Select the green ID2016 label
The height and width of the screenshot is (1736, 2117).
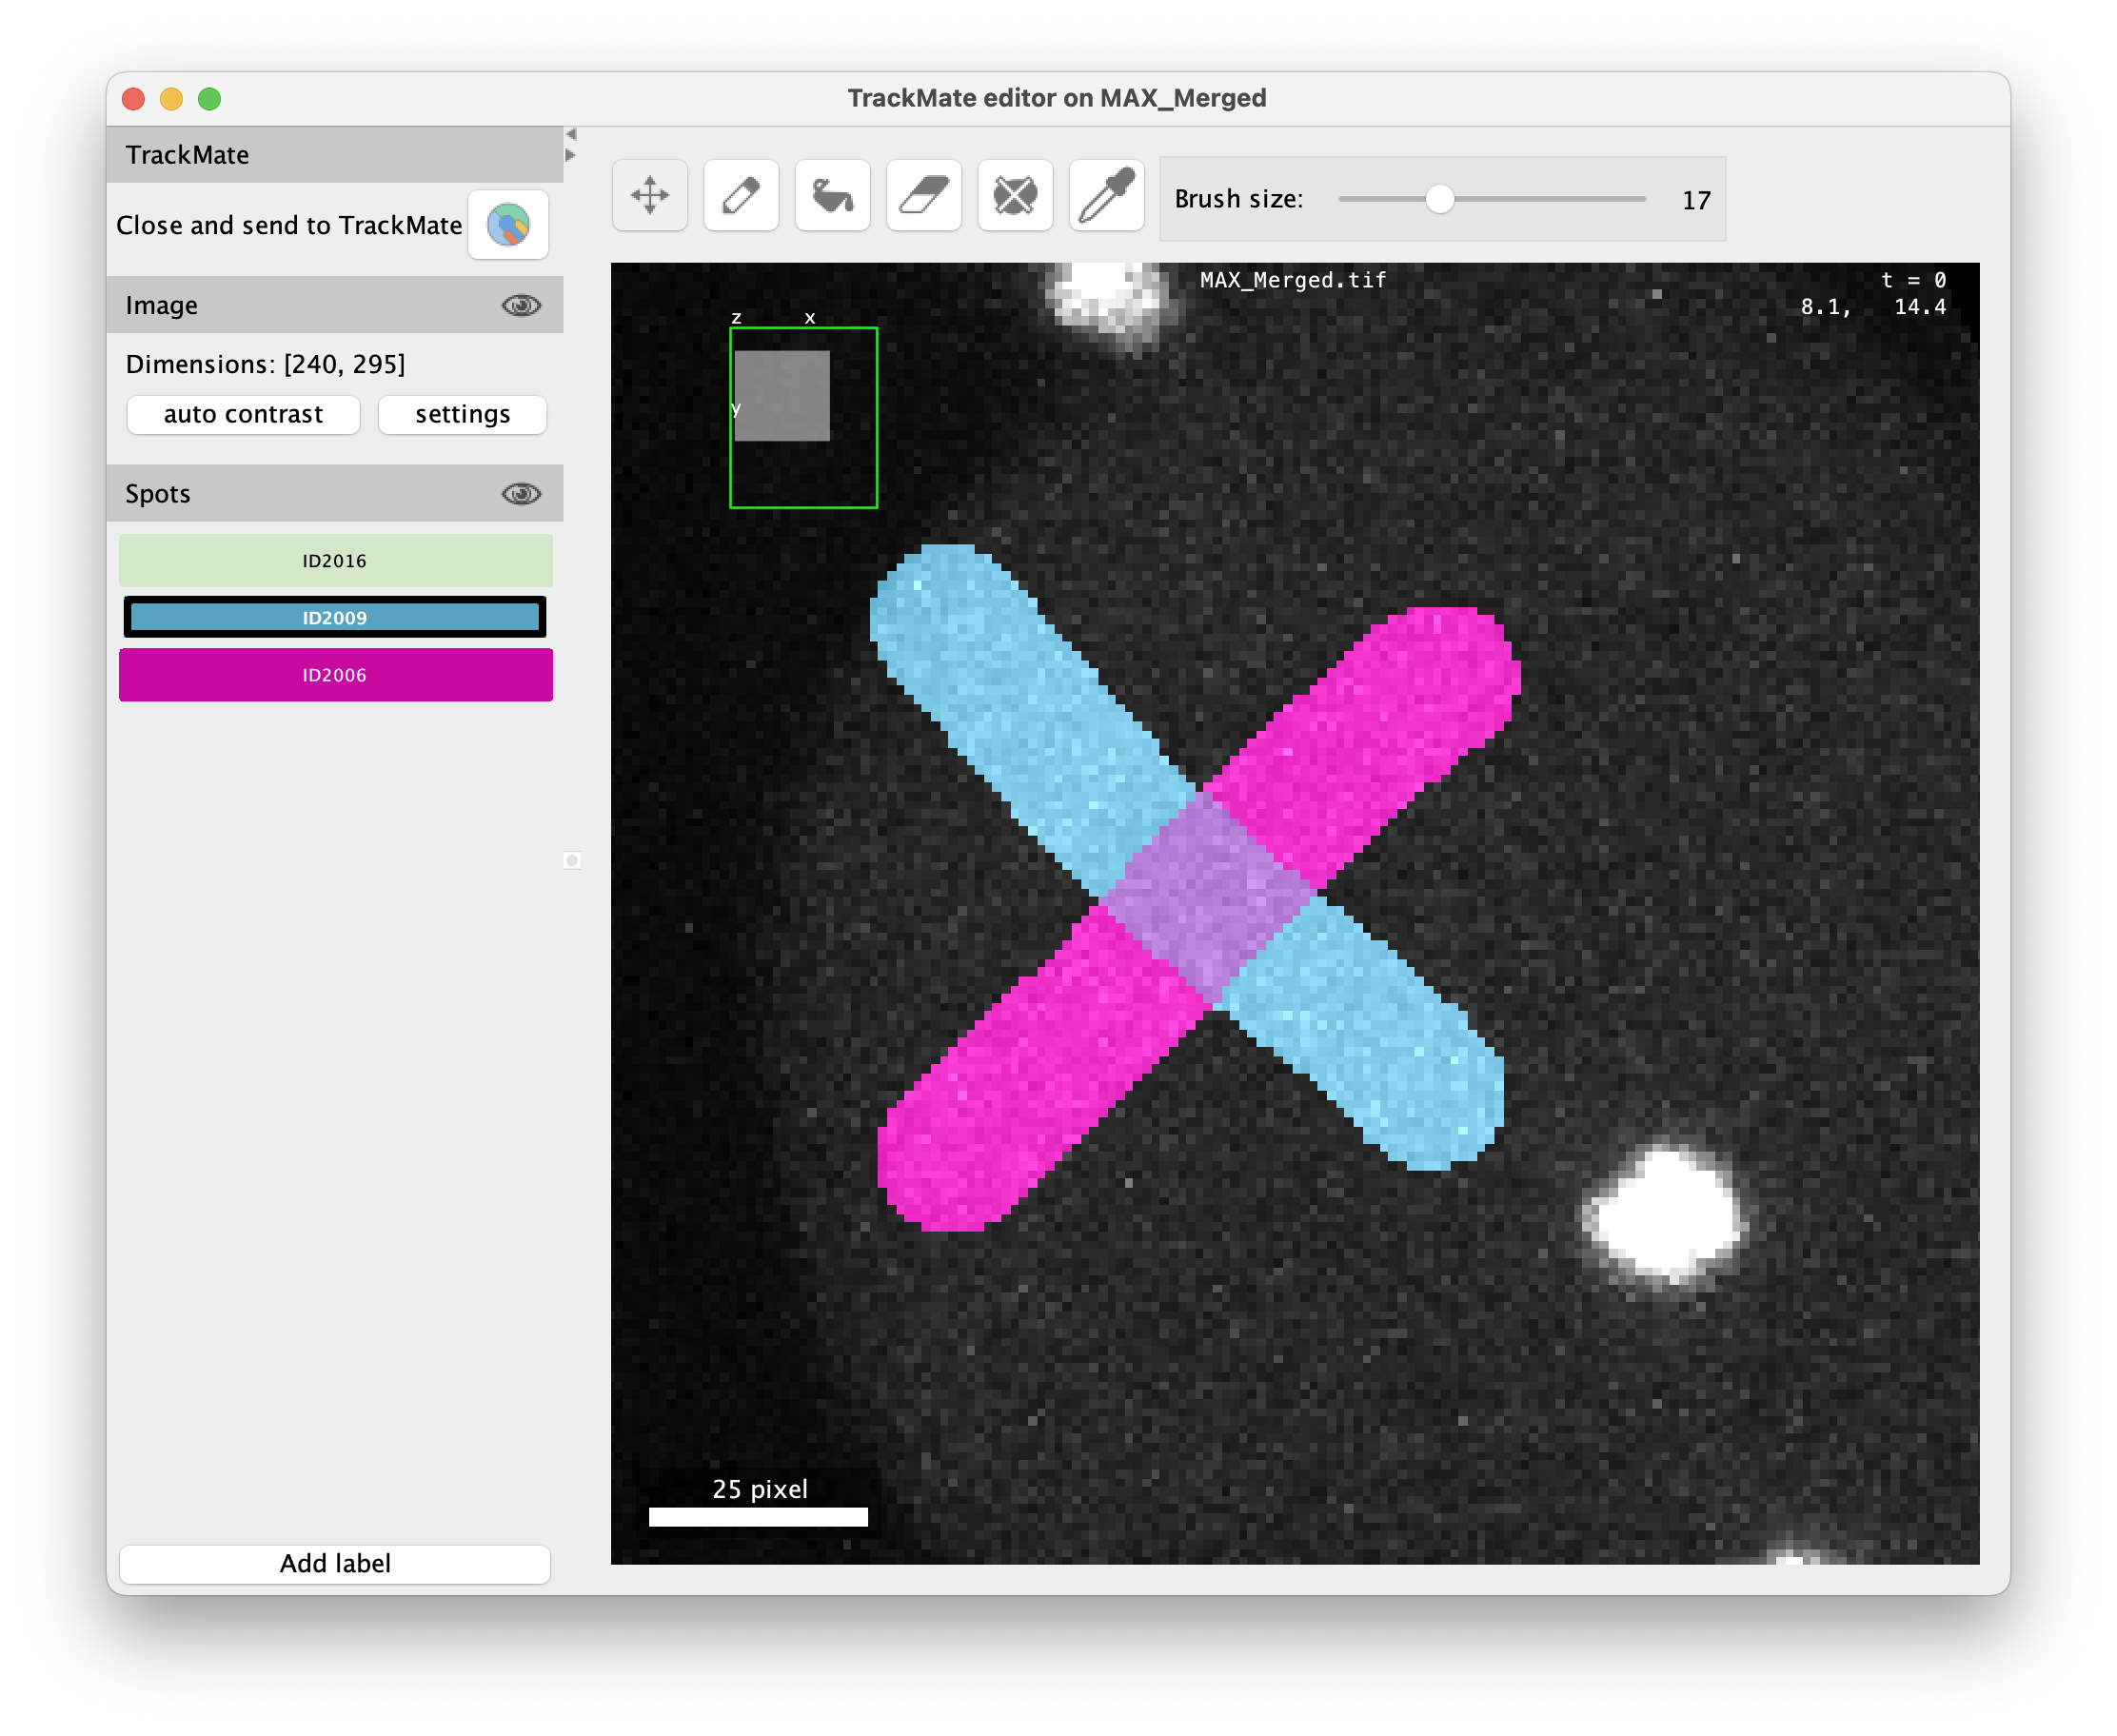(335, 560)
